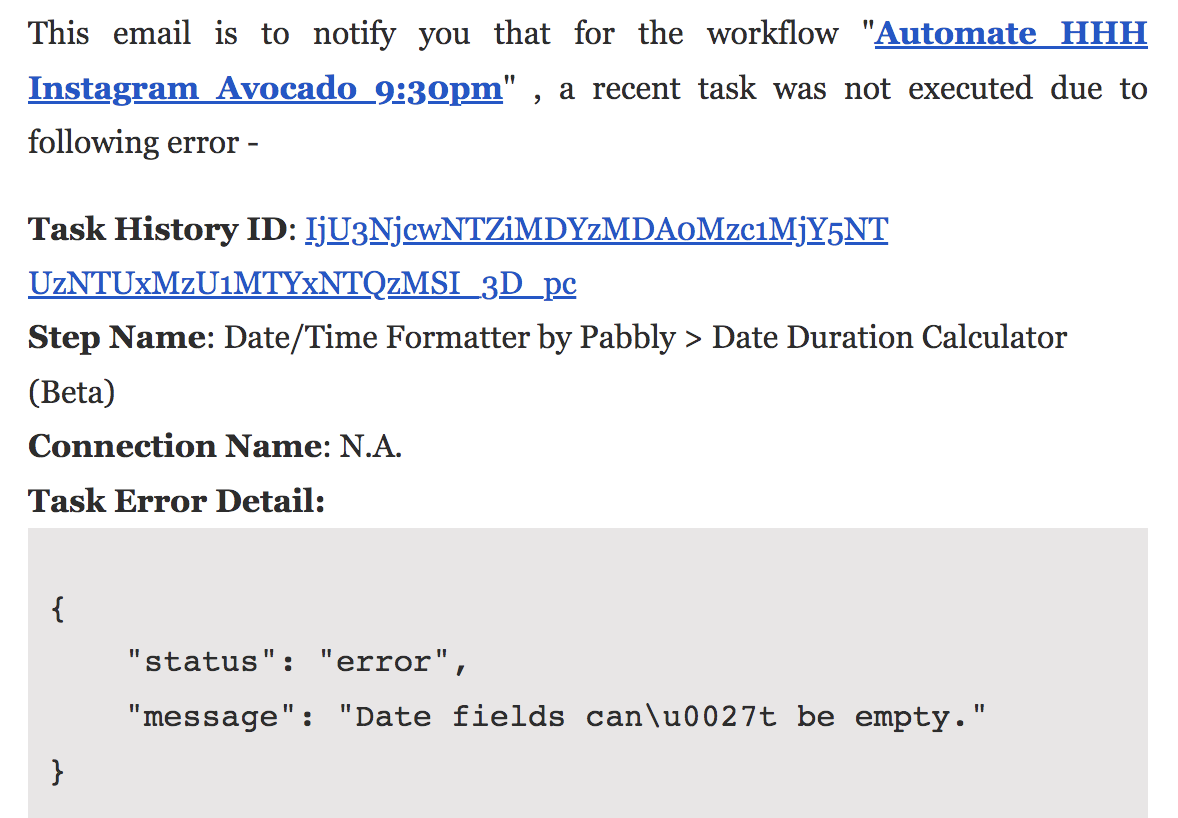
Task: Click the "Instagram Avocado 9:30pm" link text
Action: click(265, 89)
